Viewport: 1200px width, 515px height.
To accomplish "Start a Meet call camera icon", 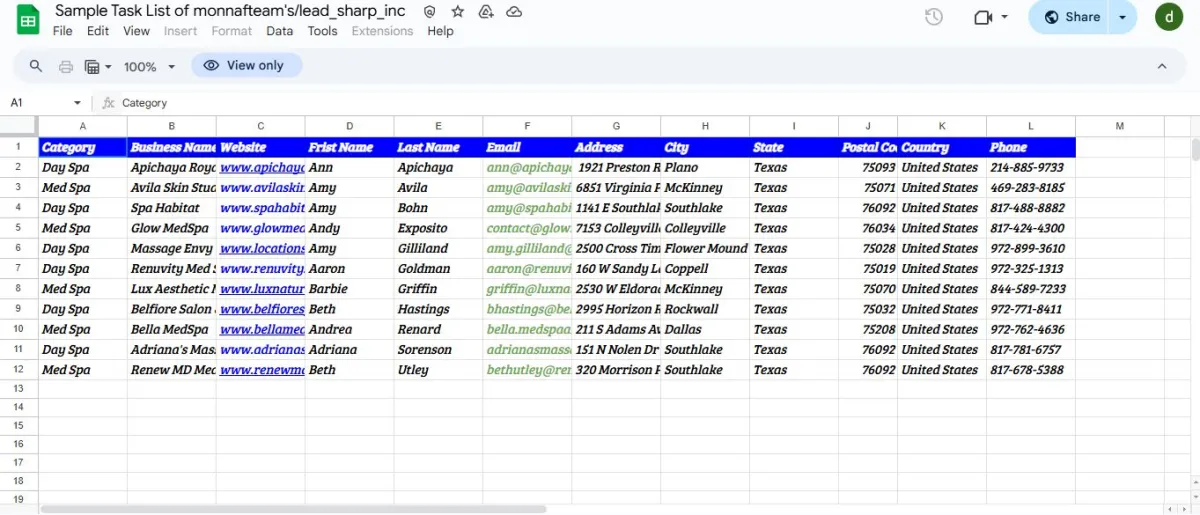I will (x=983, y=17).
